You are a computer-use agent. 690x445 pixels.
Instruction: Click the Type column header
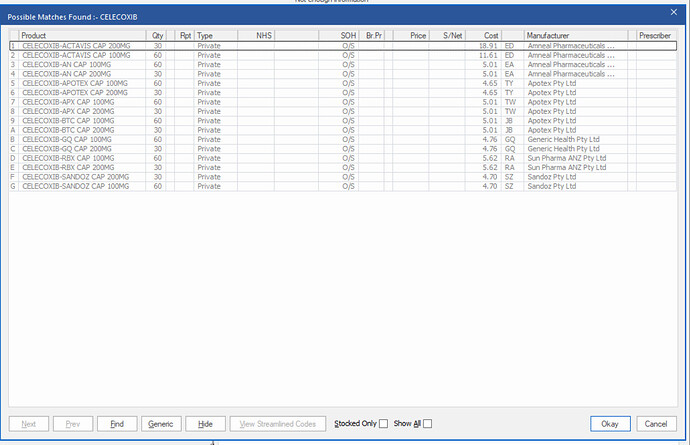click(216, 36)
